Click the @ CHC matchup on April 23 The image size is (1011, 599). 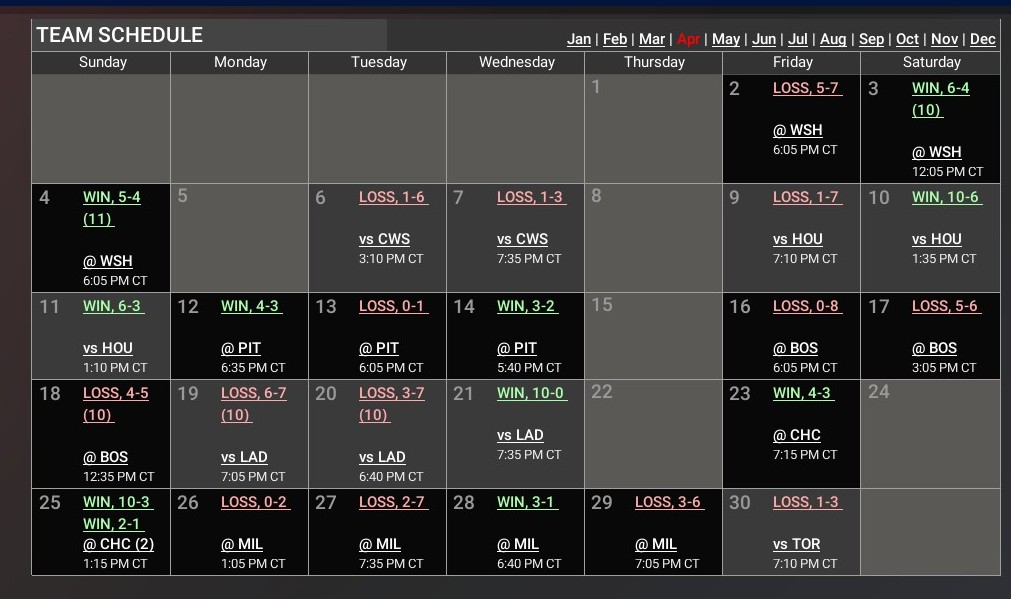(x=796, y=435)
